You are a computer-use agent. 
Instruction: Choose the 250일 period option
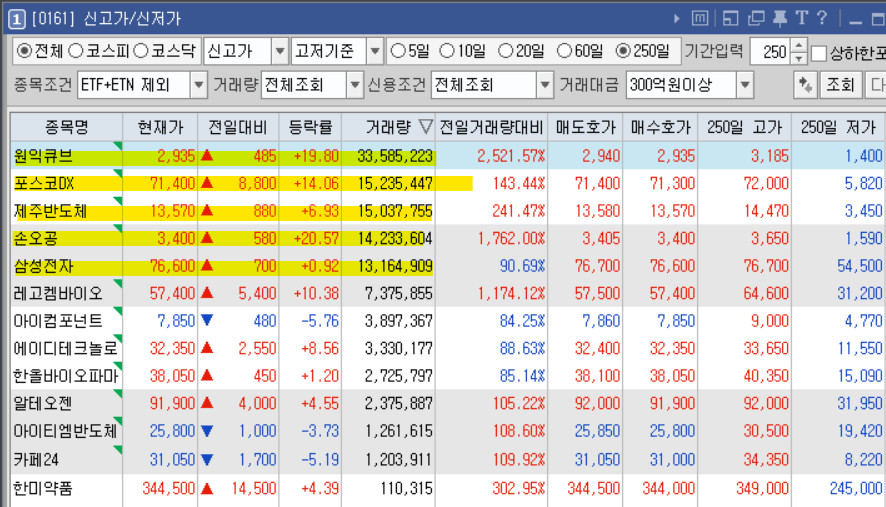[623, 51]
